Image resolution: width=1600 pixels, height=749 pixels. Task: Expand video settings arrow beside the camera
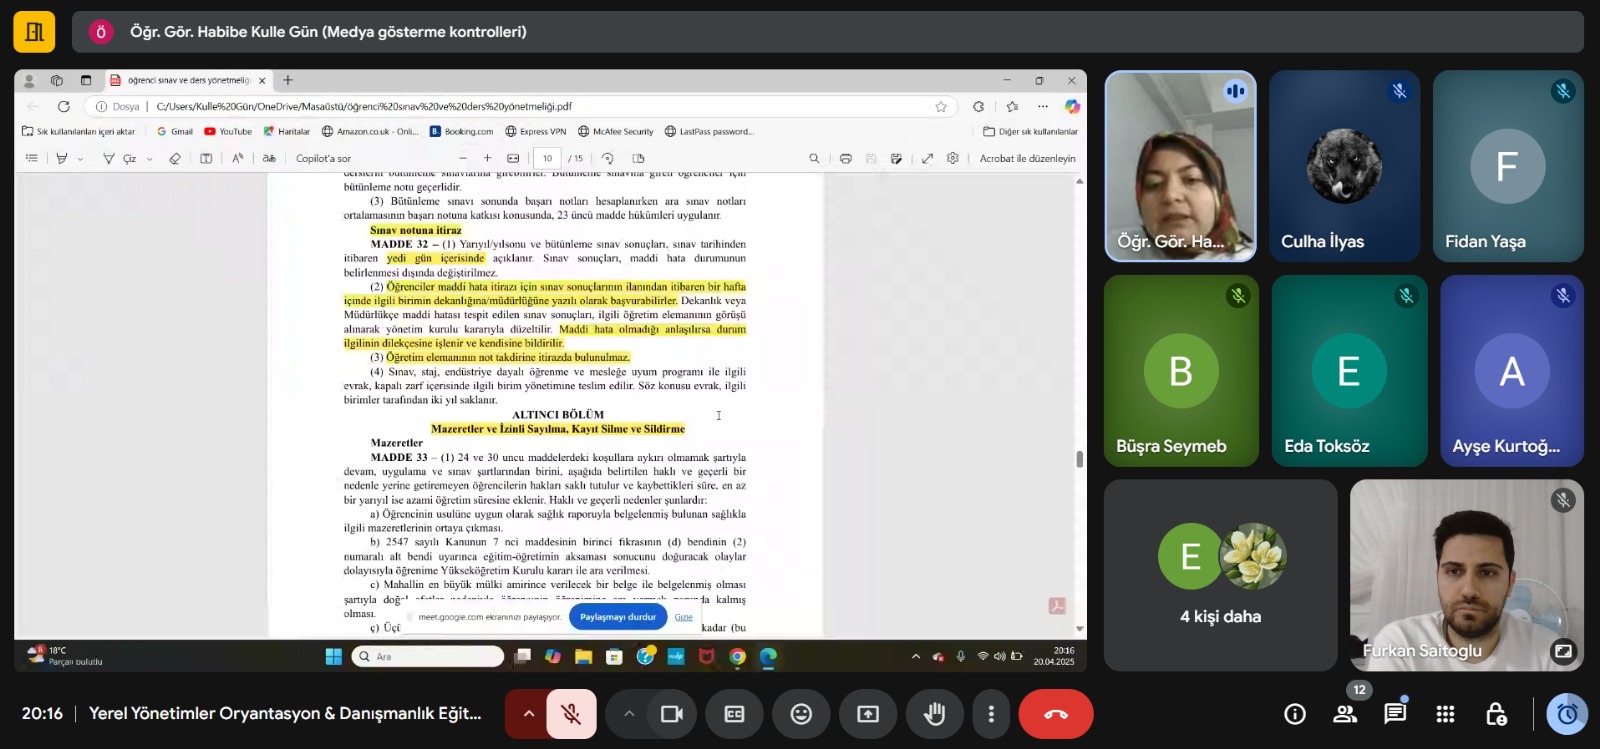point(628,714)
